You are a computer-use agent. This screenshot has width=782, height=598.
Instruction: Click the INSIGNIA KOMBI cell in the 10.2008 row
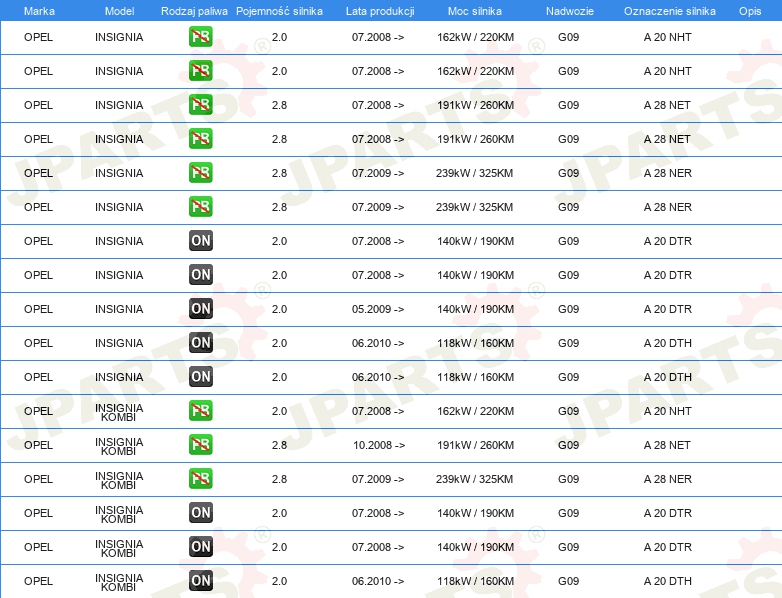(x=119, y=446)
